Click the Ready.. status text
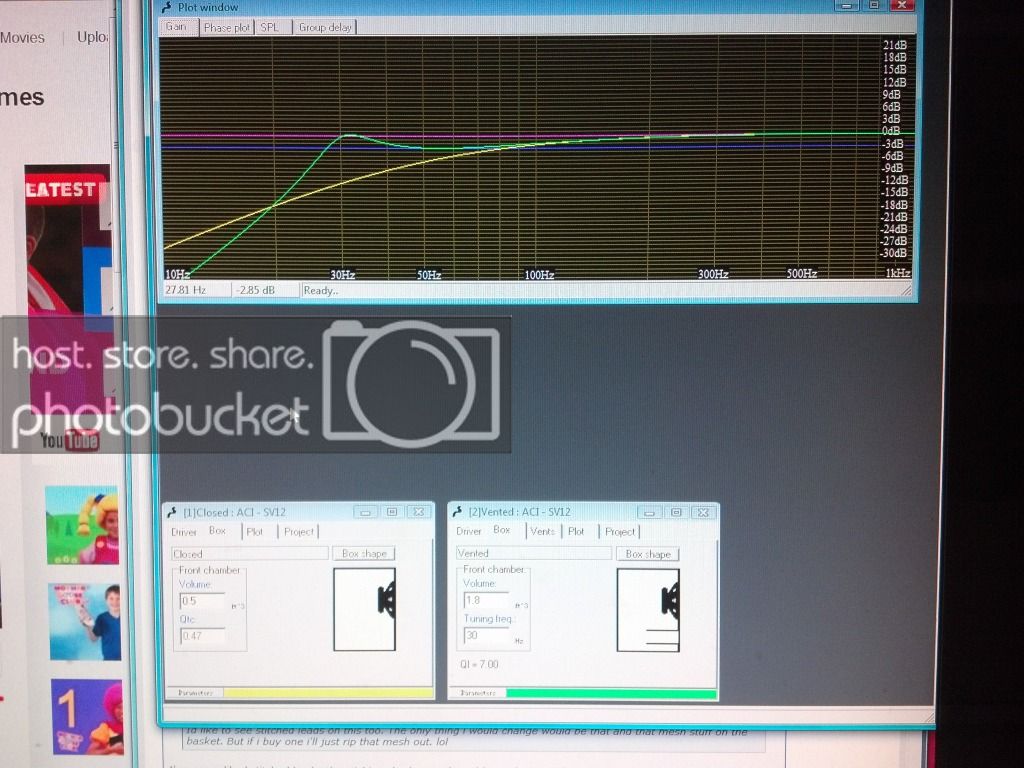1024x768 pixels. coord(319,291)
